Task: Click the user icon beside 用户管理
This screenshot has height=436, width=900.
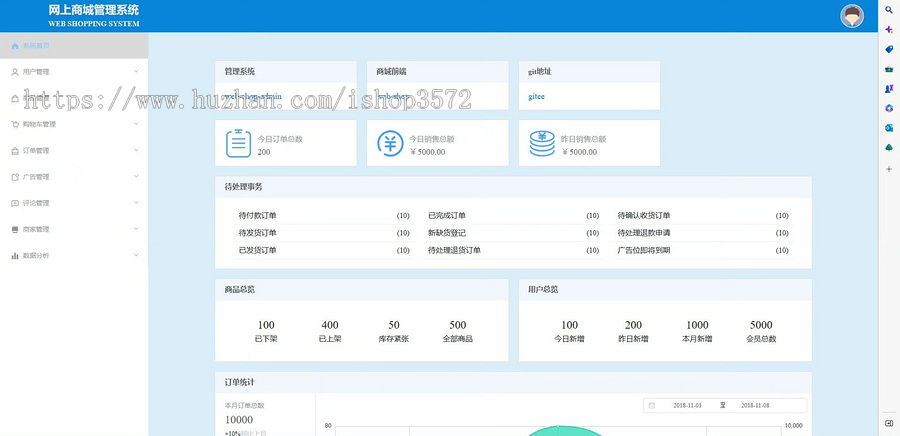Action: (15, 72)
